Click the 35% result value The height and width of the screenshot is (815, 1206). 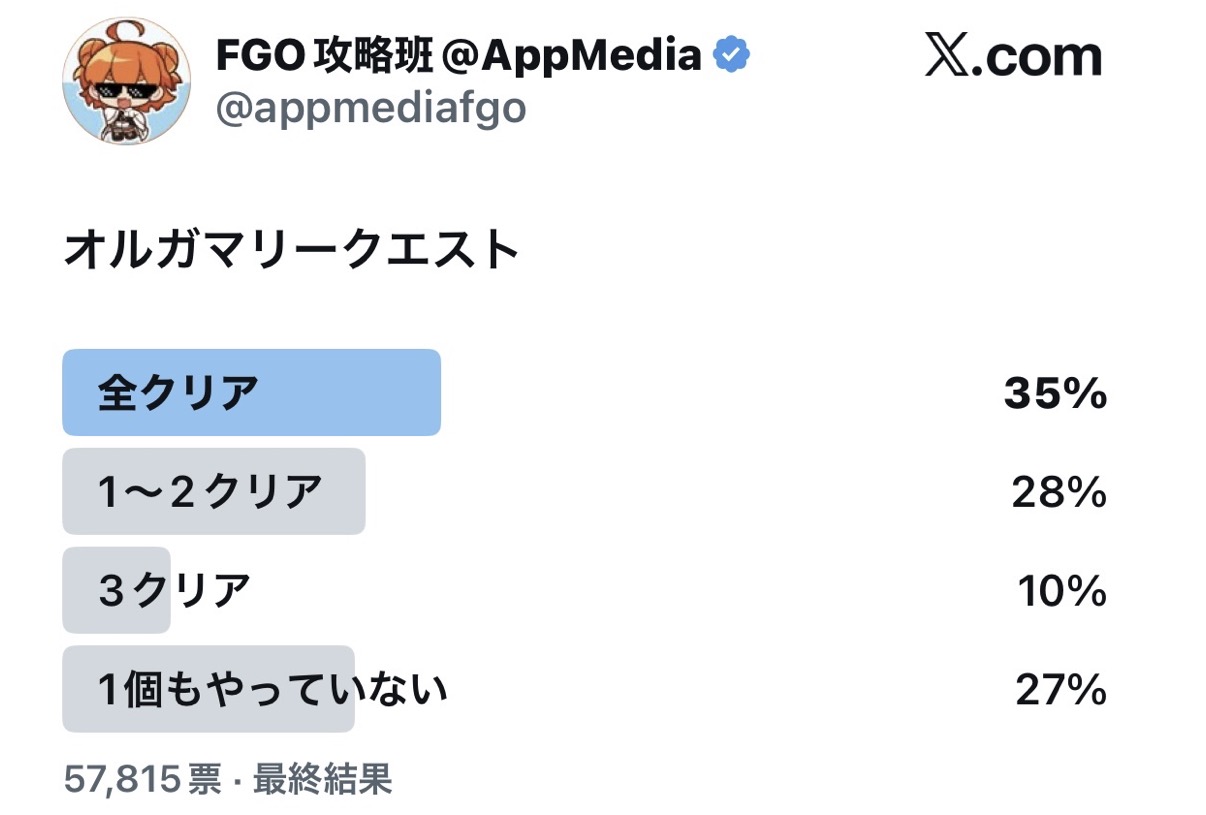(x=1055, y=394)
